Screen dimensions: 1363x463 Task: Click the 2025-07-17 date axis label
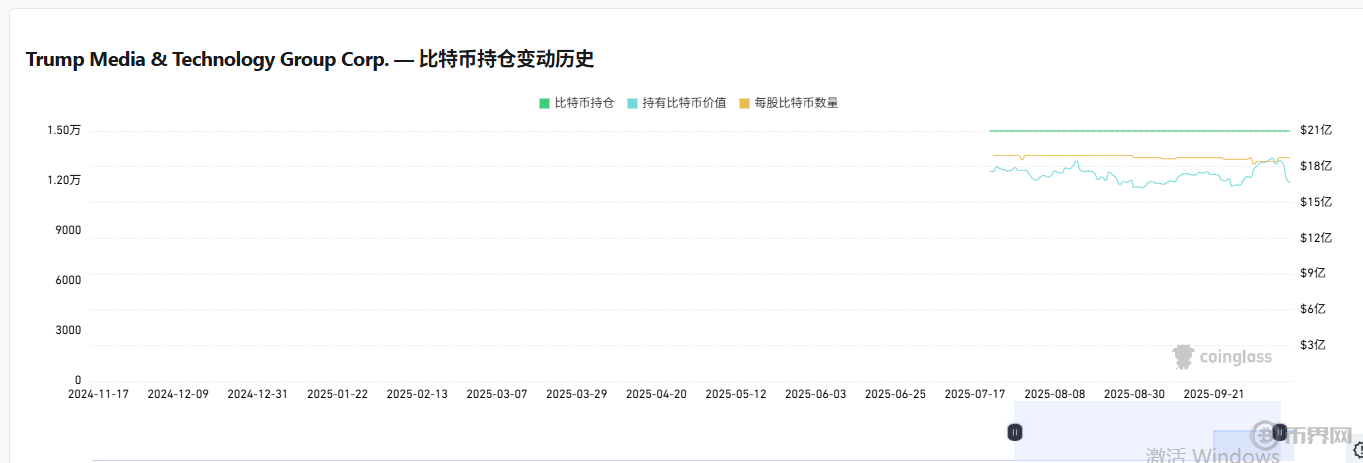pos(975,394)
